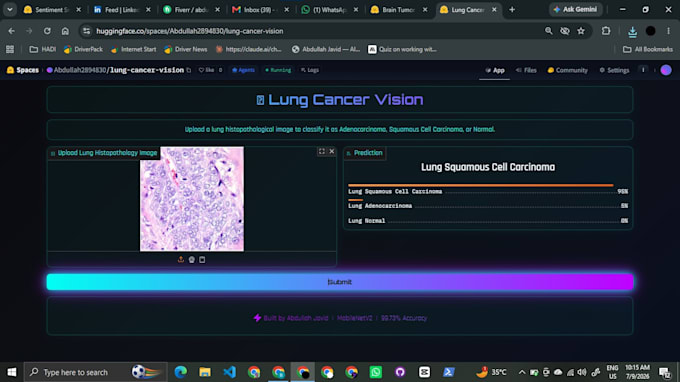Open File Explorer from the taskbar
Screen dimensions: 680x382
click(x=205, y=372)
